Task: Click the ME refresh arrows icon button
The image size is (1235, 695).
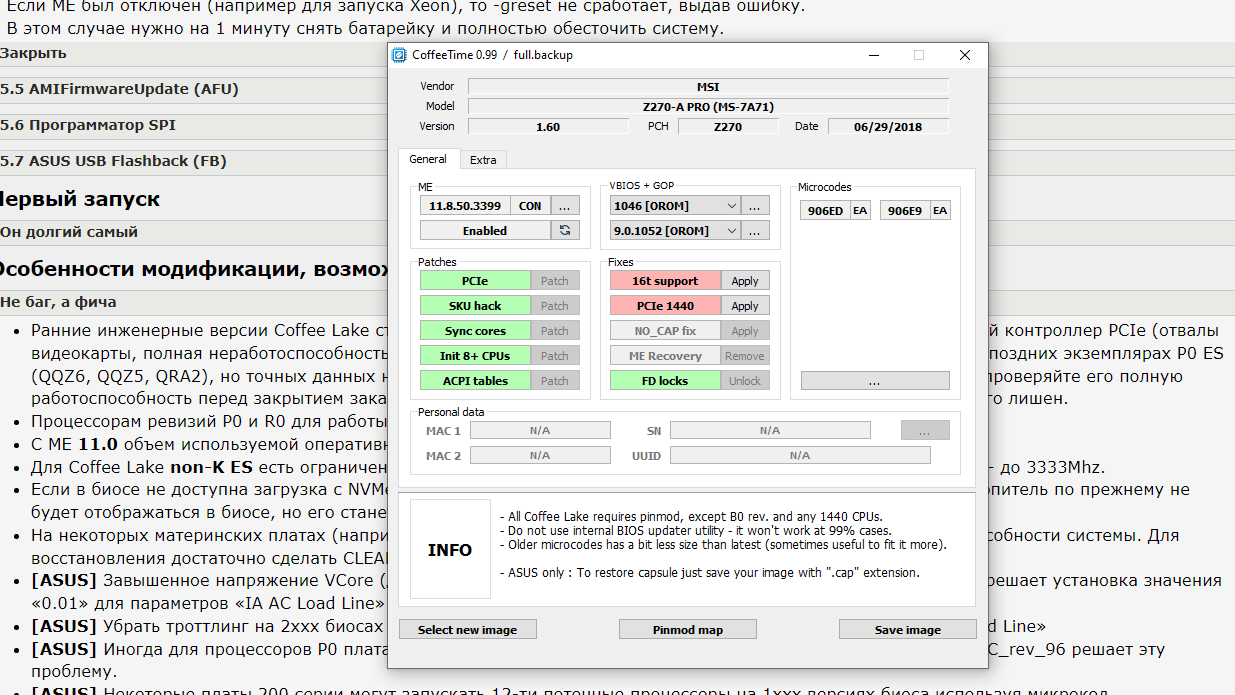Action: pos(565,230)
